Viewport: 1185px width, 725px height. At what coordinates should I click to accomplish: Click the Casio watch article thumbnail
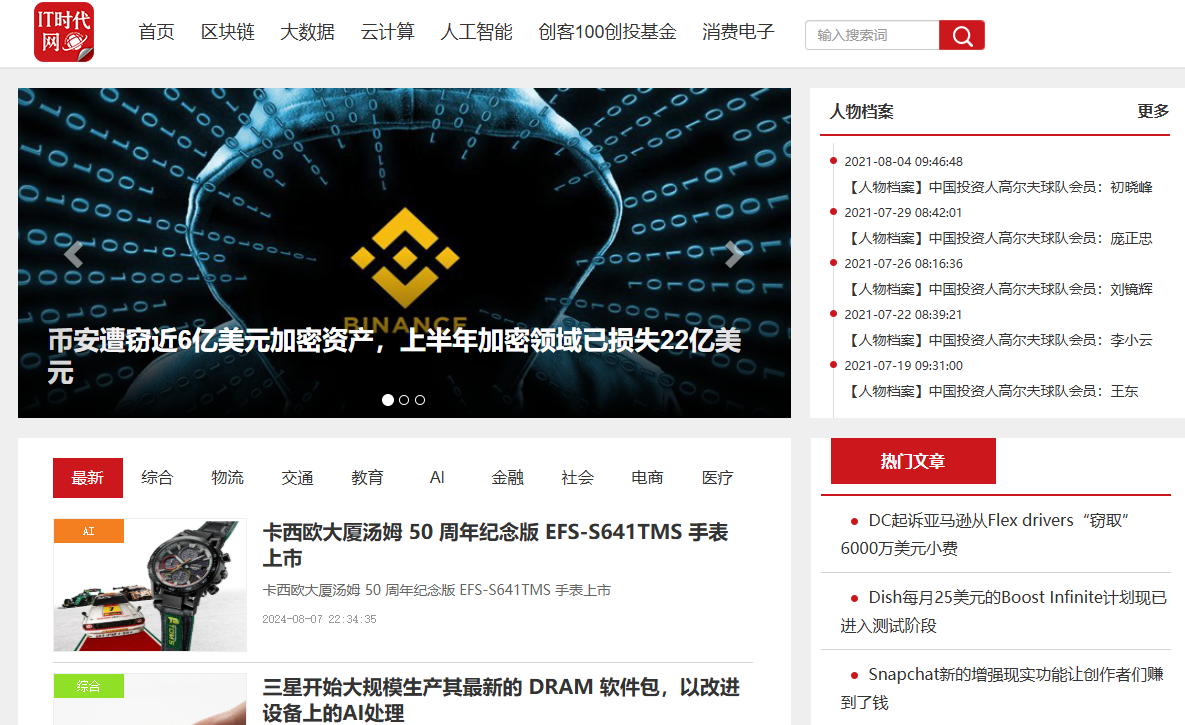pyautogui.click(x=150, y=585)
